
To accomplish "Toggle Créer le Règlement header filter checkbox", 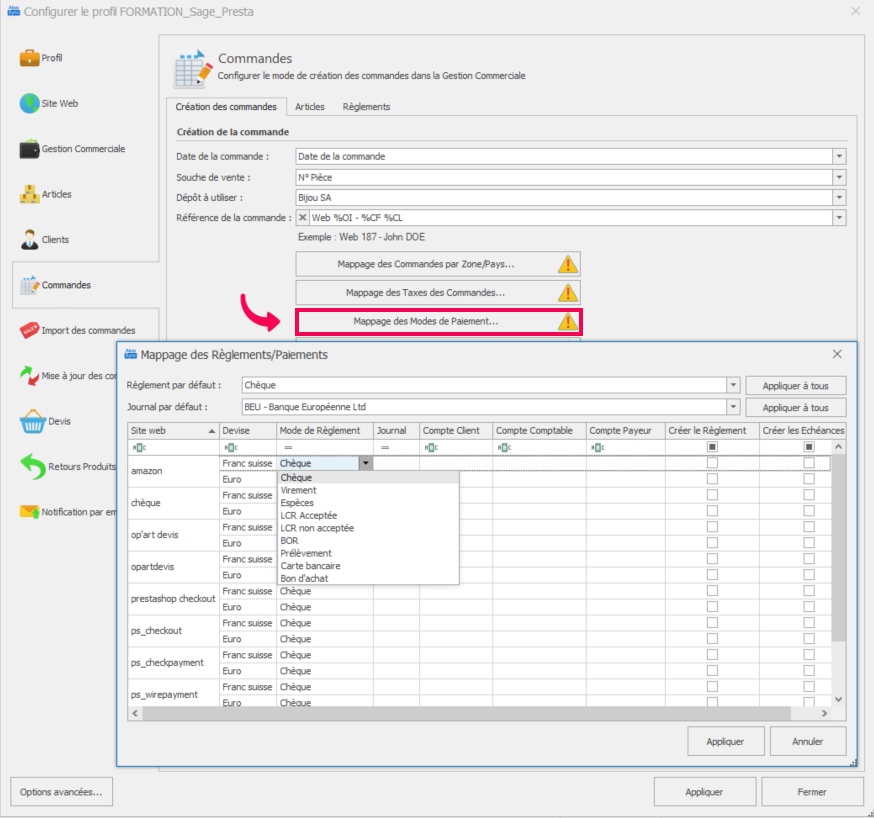I will 712,447.
